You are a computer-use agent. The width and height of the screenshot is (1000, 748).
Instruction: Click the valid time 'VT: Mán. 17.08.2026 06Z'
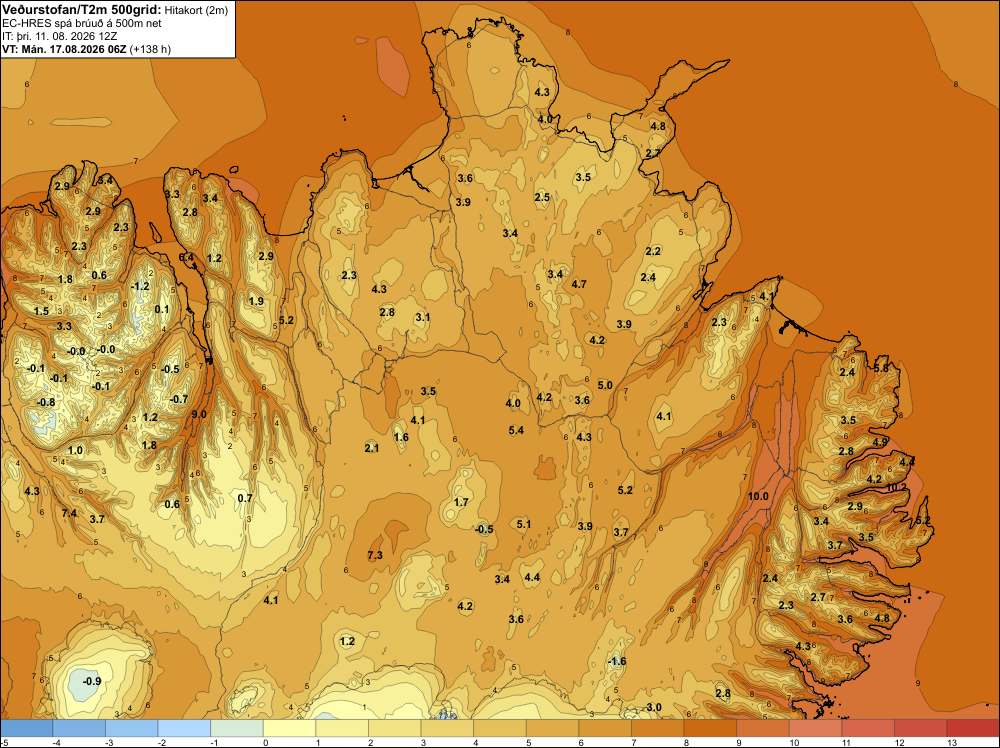pyautogui.click(x=64, y=49)
